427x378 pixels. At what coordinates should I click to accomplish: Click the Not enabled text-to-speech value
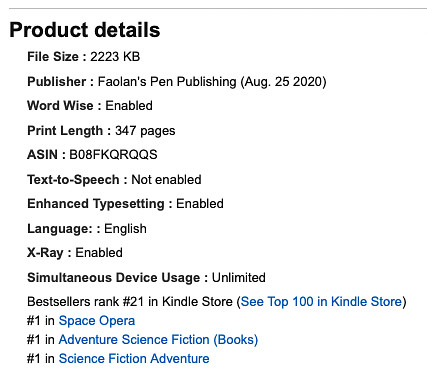click(x=166, y=179)
